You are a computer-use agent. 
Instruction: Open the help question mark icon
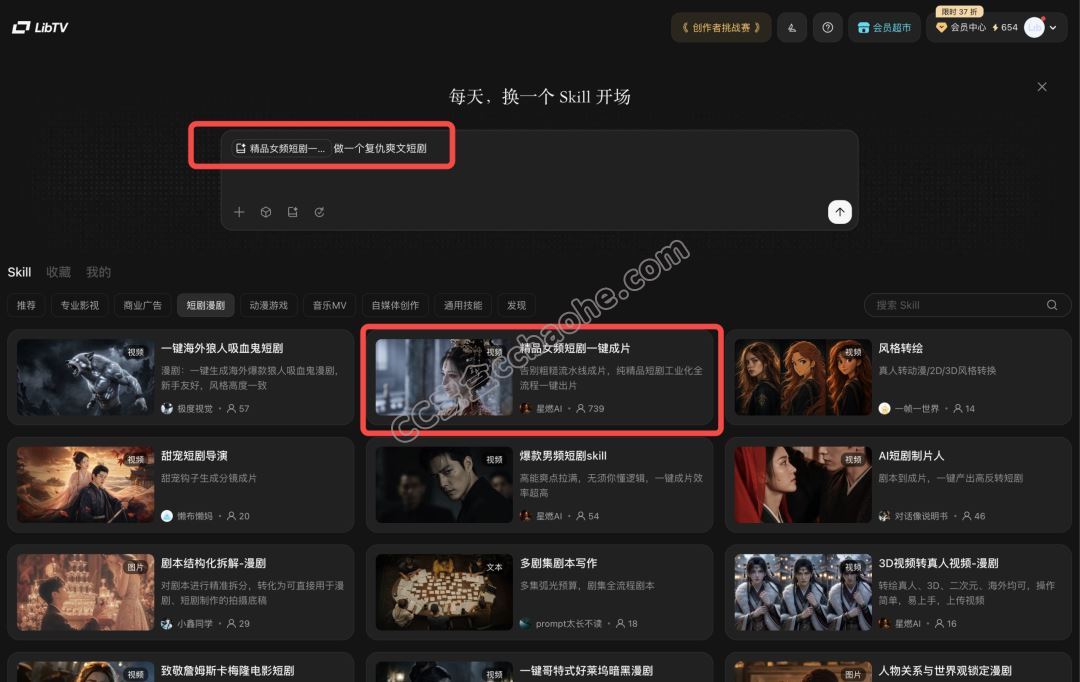[x=828, y=28]
